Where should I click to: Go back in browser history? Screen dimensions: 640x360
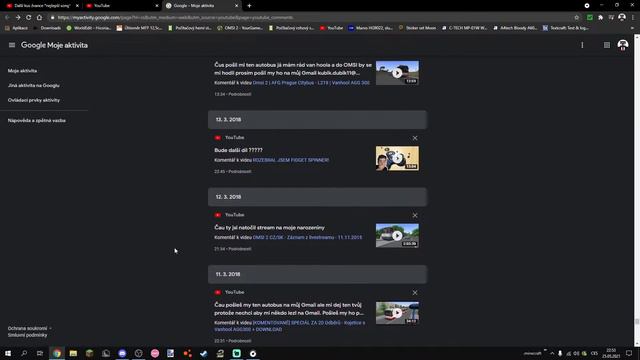click(x=7, y=18)
